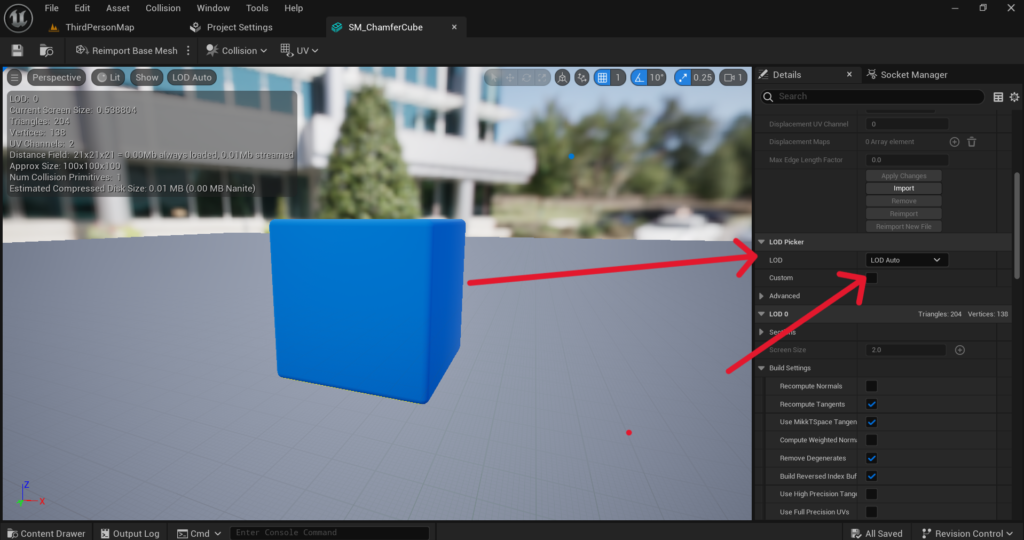Toggle transform coordinate system icon
The image size is (1024, 540).
pyautogui.click(x=562, y=78)
